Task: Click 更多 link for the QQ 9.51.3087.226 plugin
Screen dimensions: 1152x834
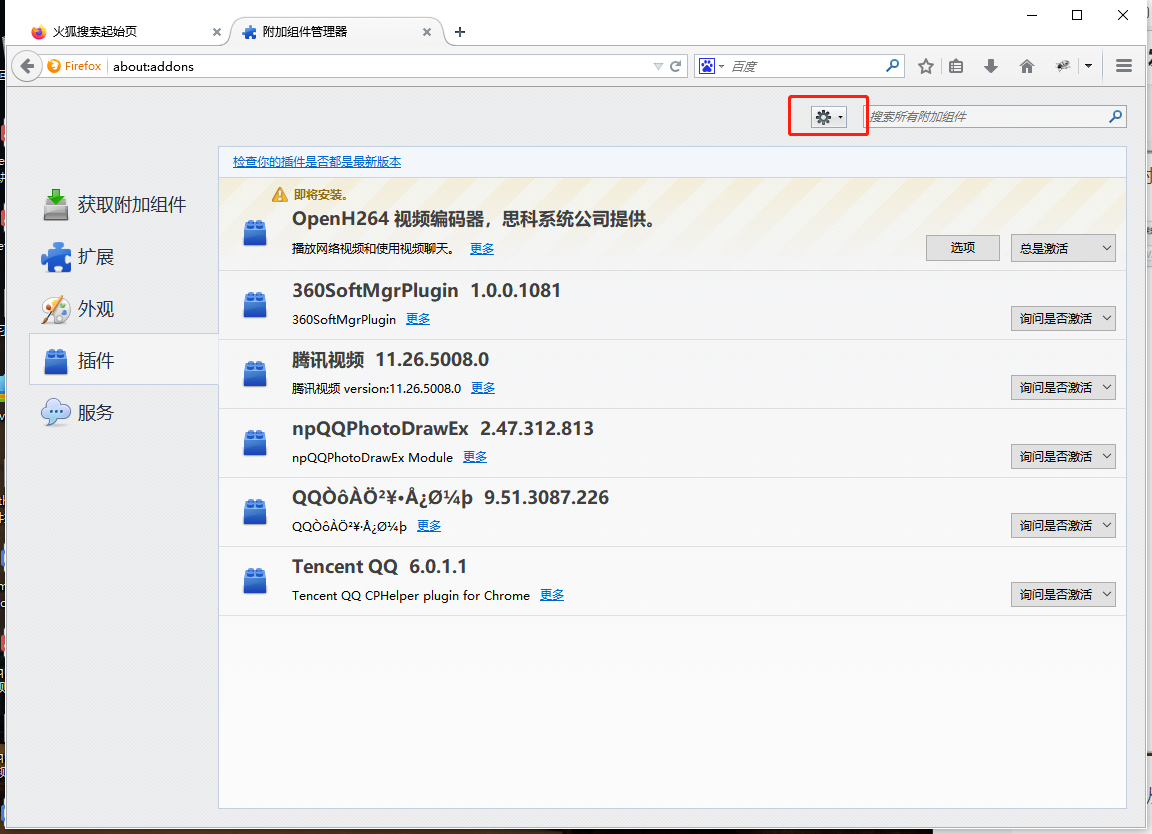Action: [x=429, y=526]
